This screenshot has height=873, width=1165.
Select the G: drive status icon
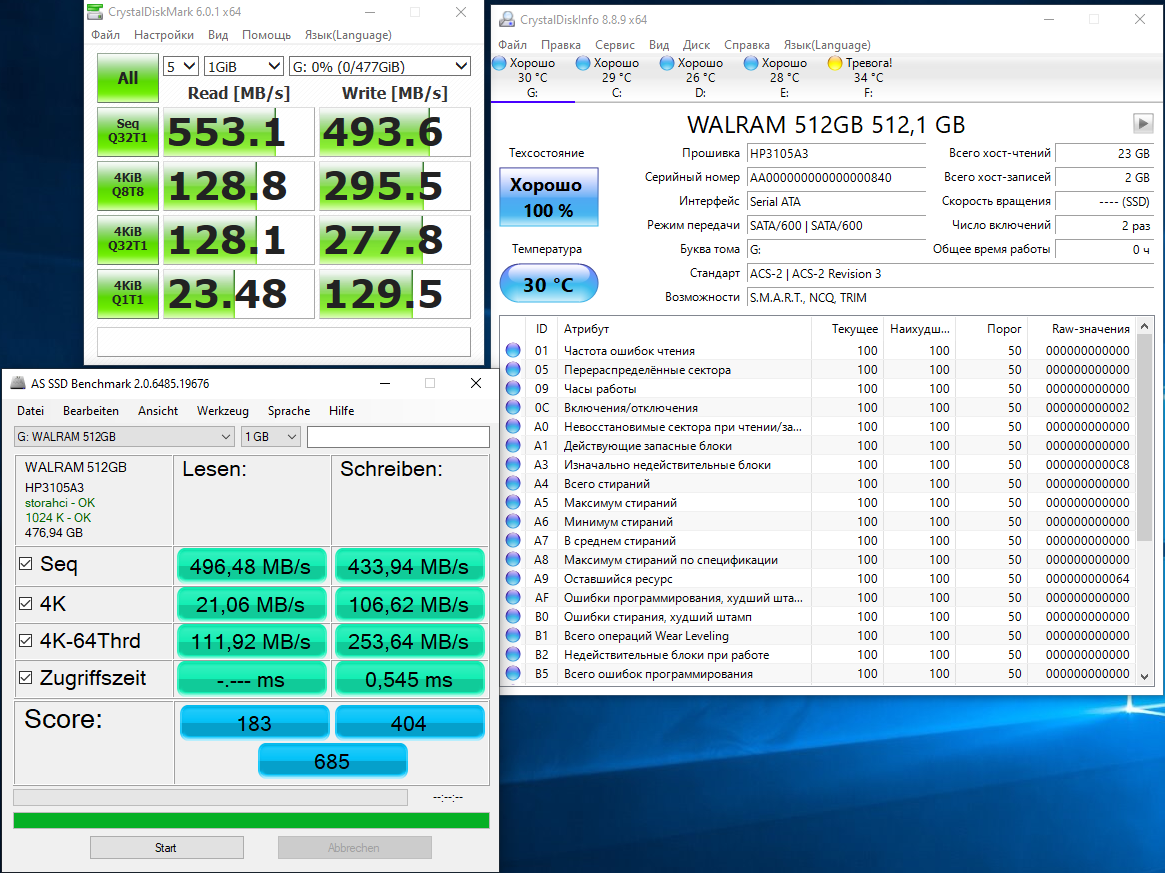point(500,63)
